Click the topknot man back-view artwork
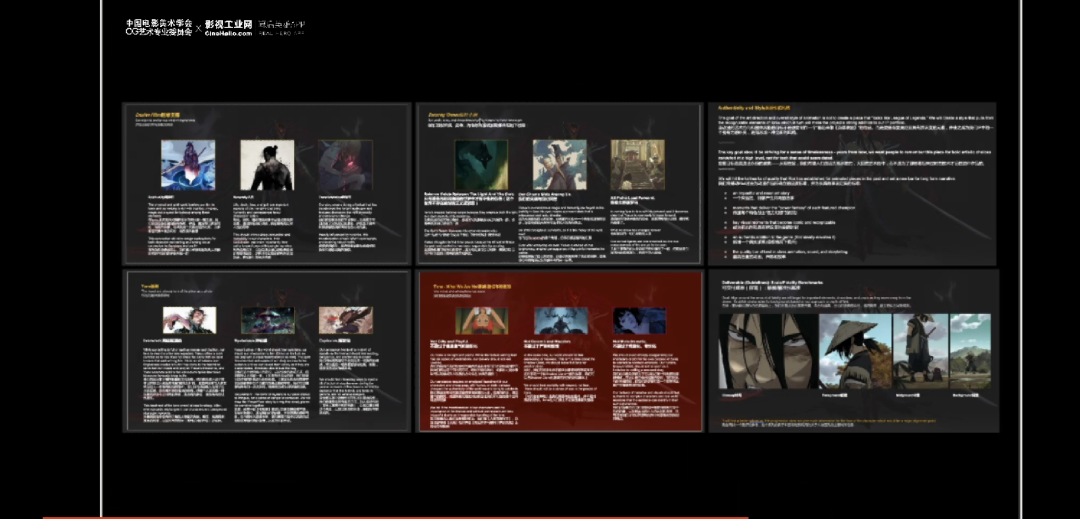This screenshot has width=1080, height=519. click(266, 164)
